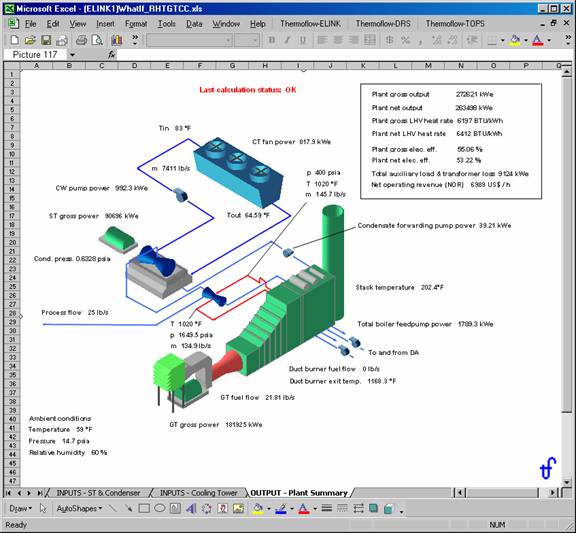
Task: Insert a diagram or organization chart
Action: 207,508
